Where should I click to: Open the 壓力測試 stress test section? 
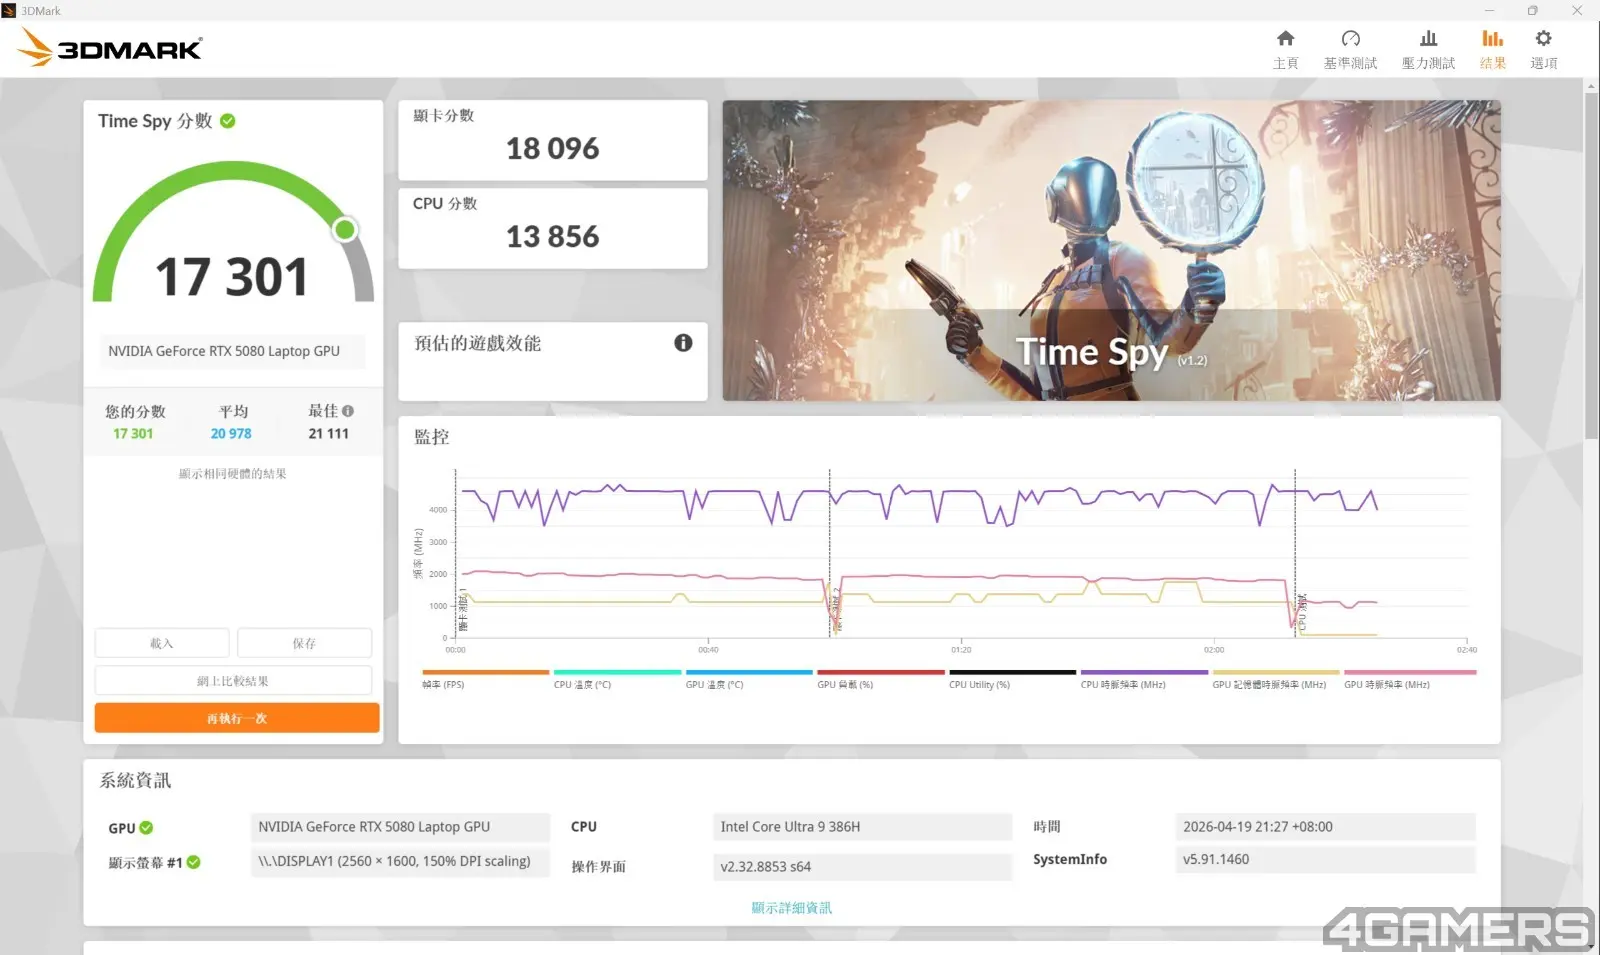pos(1428,49)
